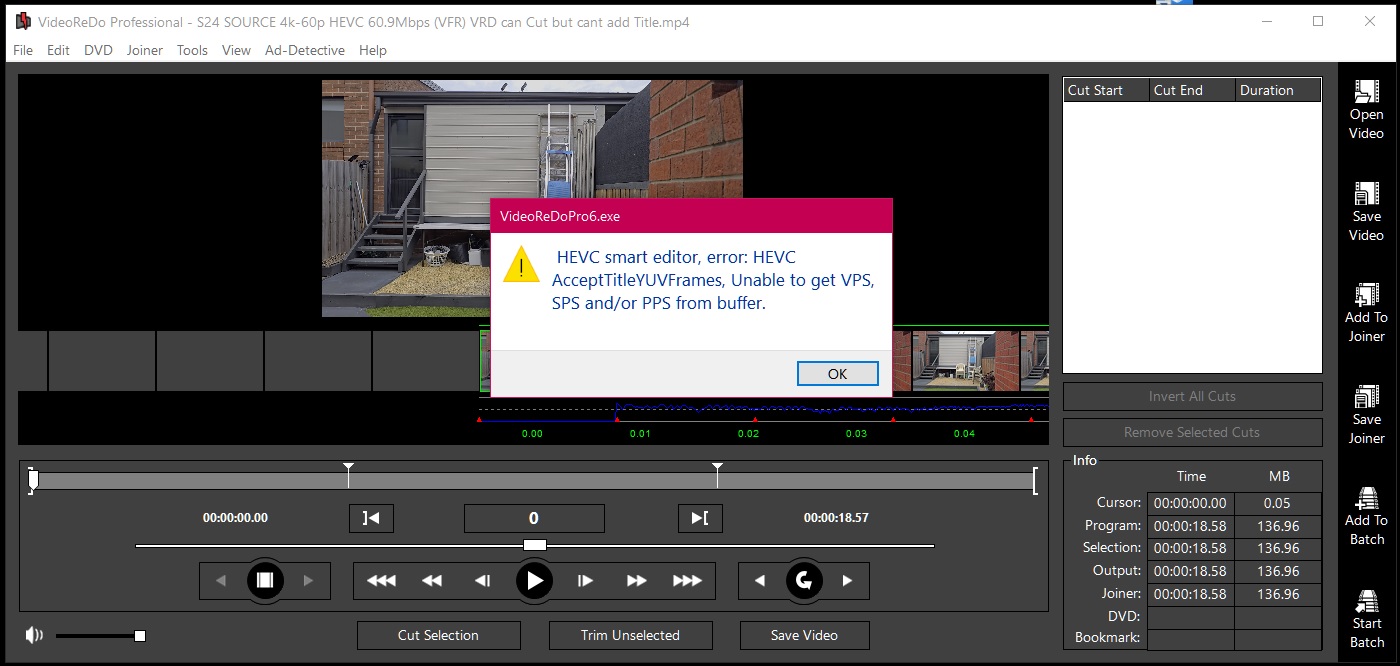1400x666 pixels.
Task: Click Open Video in right sidebar
Action: pyautogui.click(x=1366, y=110)
